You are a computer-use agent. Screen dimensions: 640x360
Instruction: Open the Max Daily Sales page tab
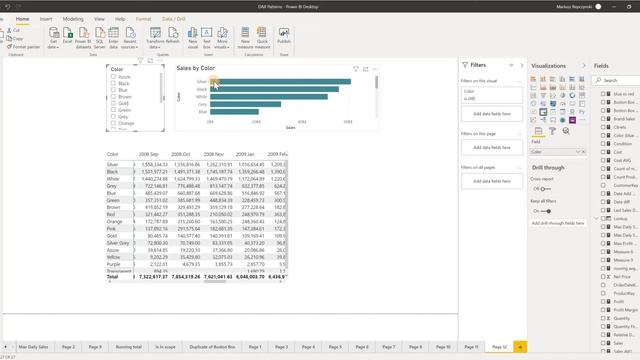tap(33, 347)
